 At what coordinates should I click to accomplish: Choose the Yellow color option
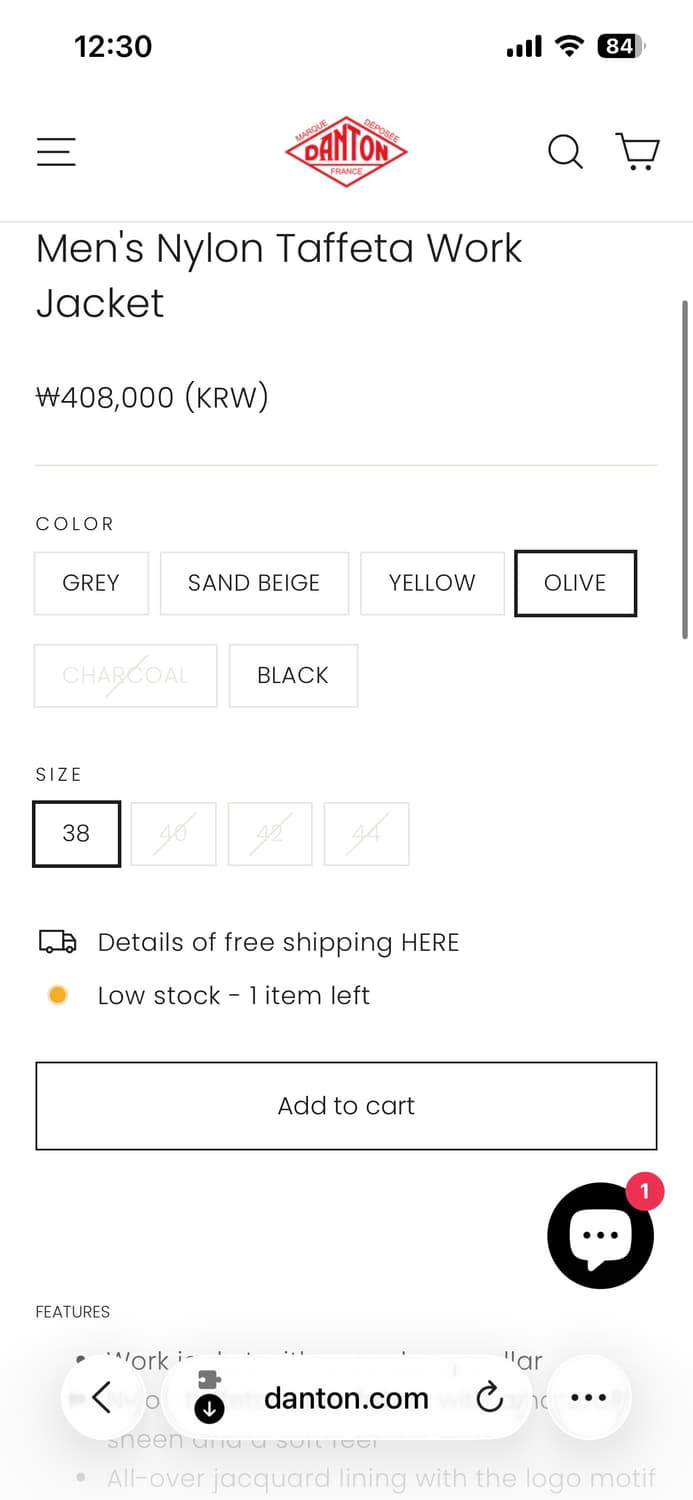[x=432, y=583]
